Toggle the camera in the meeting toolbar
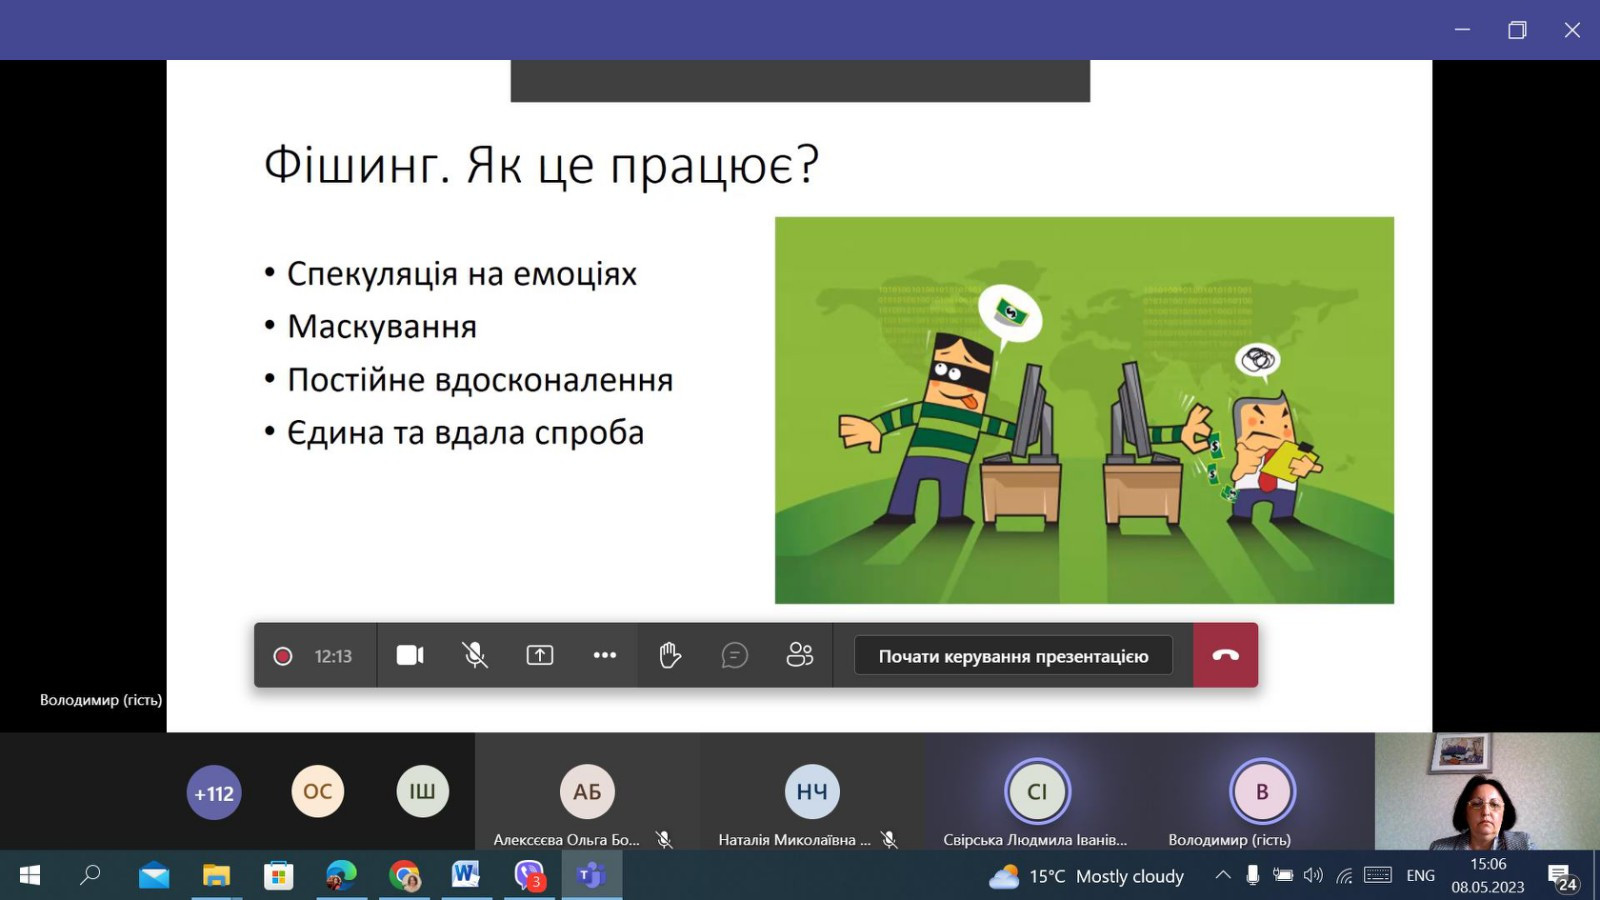The height and width of the screenshot is (900, 1600). (410, 655)
